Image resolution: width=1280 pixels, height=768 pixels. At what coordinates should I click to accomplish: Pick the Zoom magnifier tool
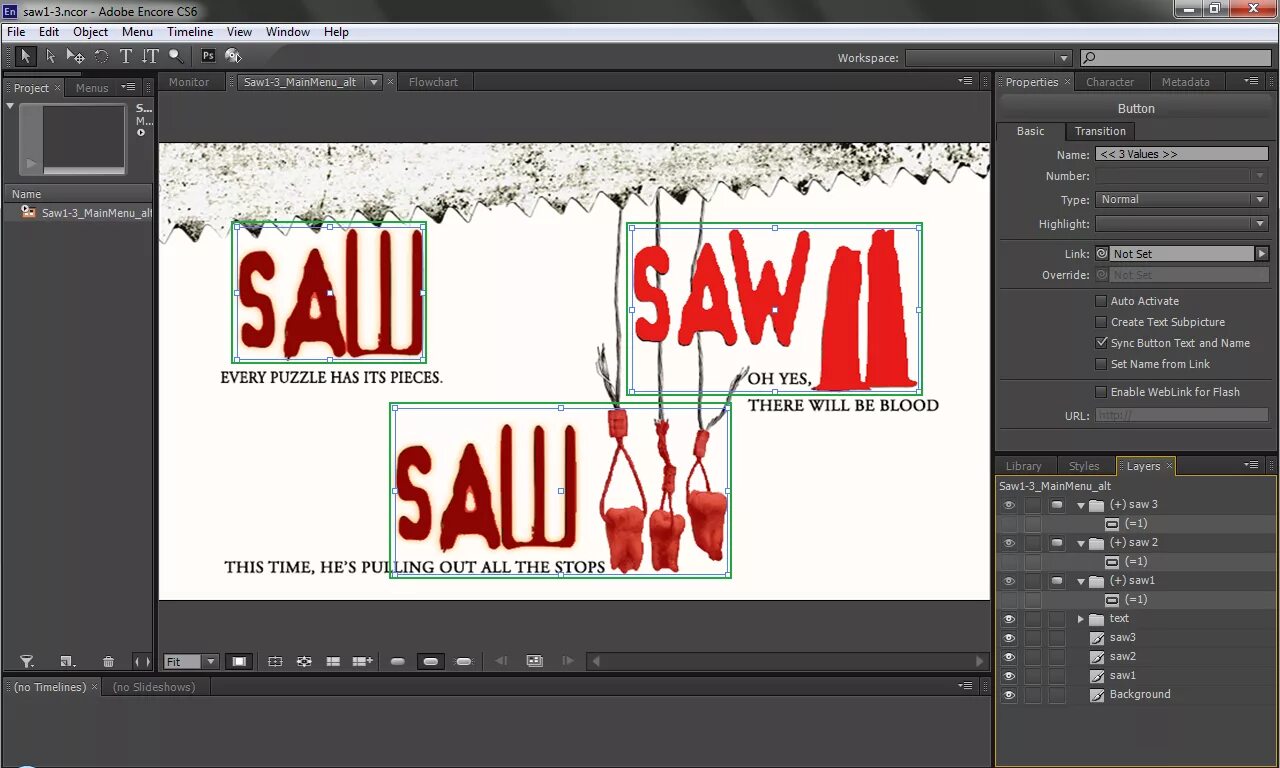click(x=175, y=56)
